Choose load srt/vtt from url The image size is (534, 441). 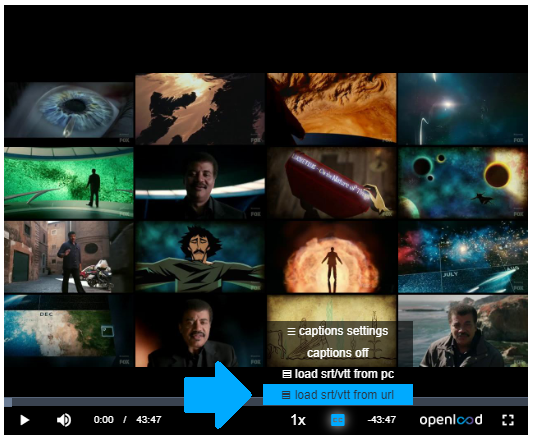[338, 395]
